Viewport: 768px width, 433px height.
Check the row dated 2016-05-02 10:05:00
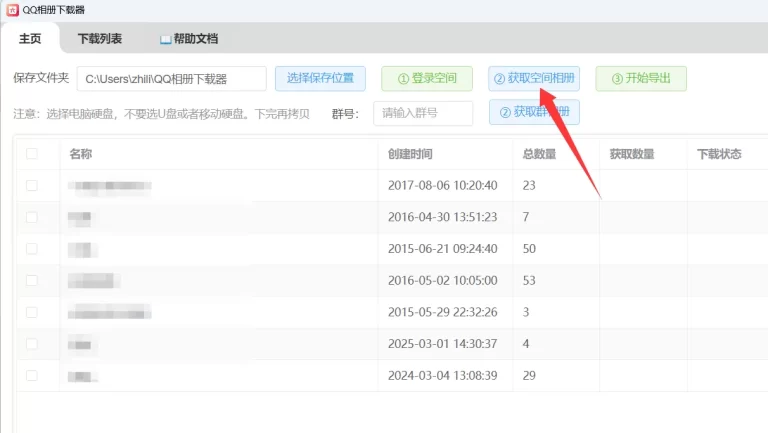point(32,281)
